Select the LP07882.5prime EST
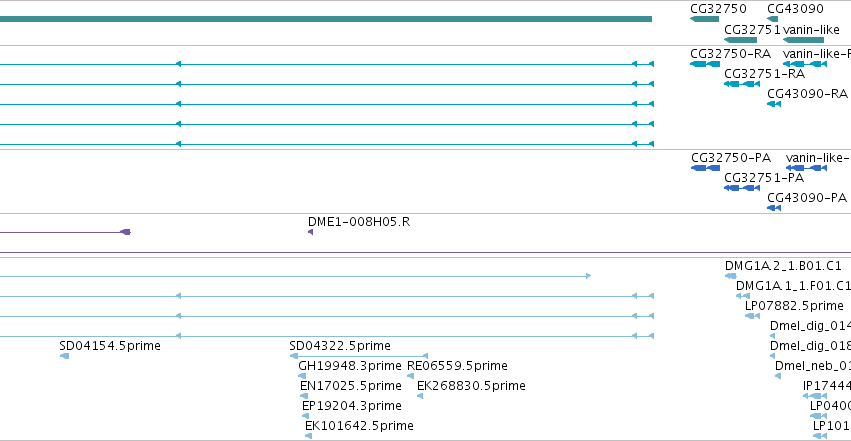 pyautogui.click(x=752, y=316)
